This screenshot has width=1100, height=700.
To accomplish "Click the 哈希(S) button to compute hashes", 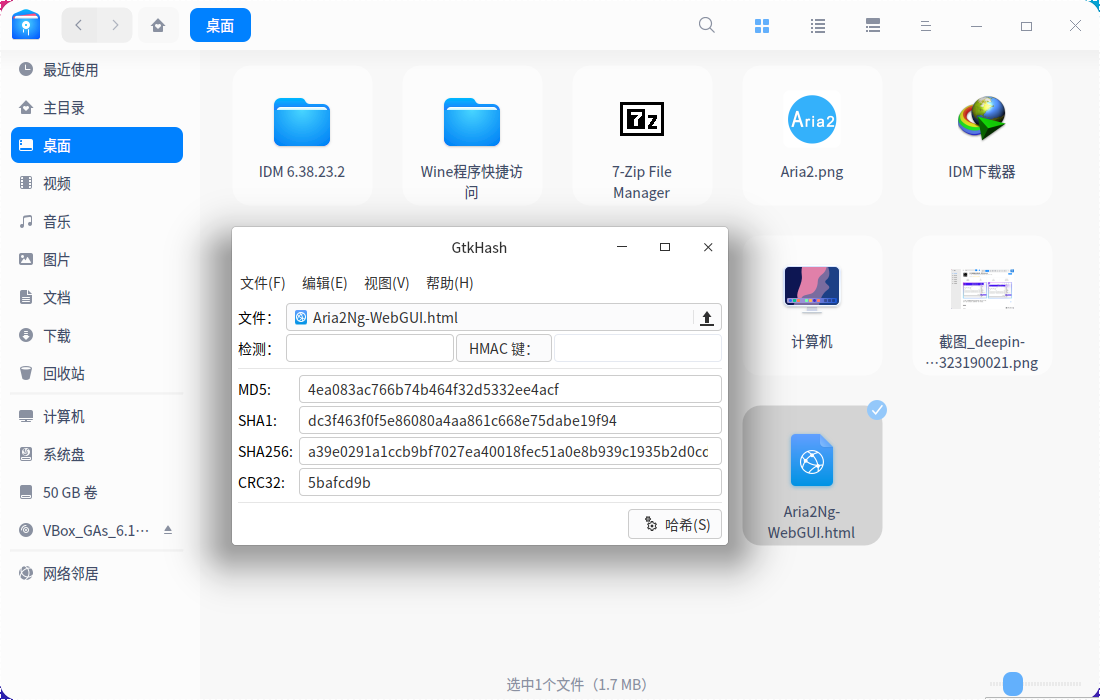I will tap(675, 523).
